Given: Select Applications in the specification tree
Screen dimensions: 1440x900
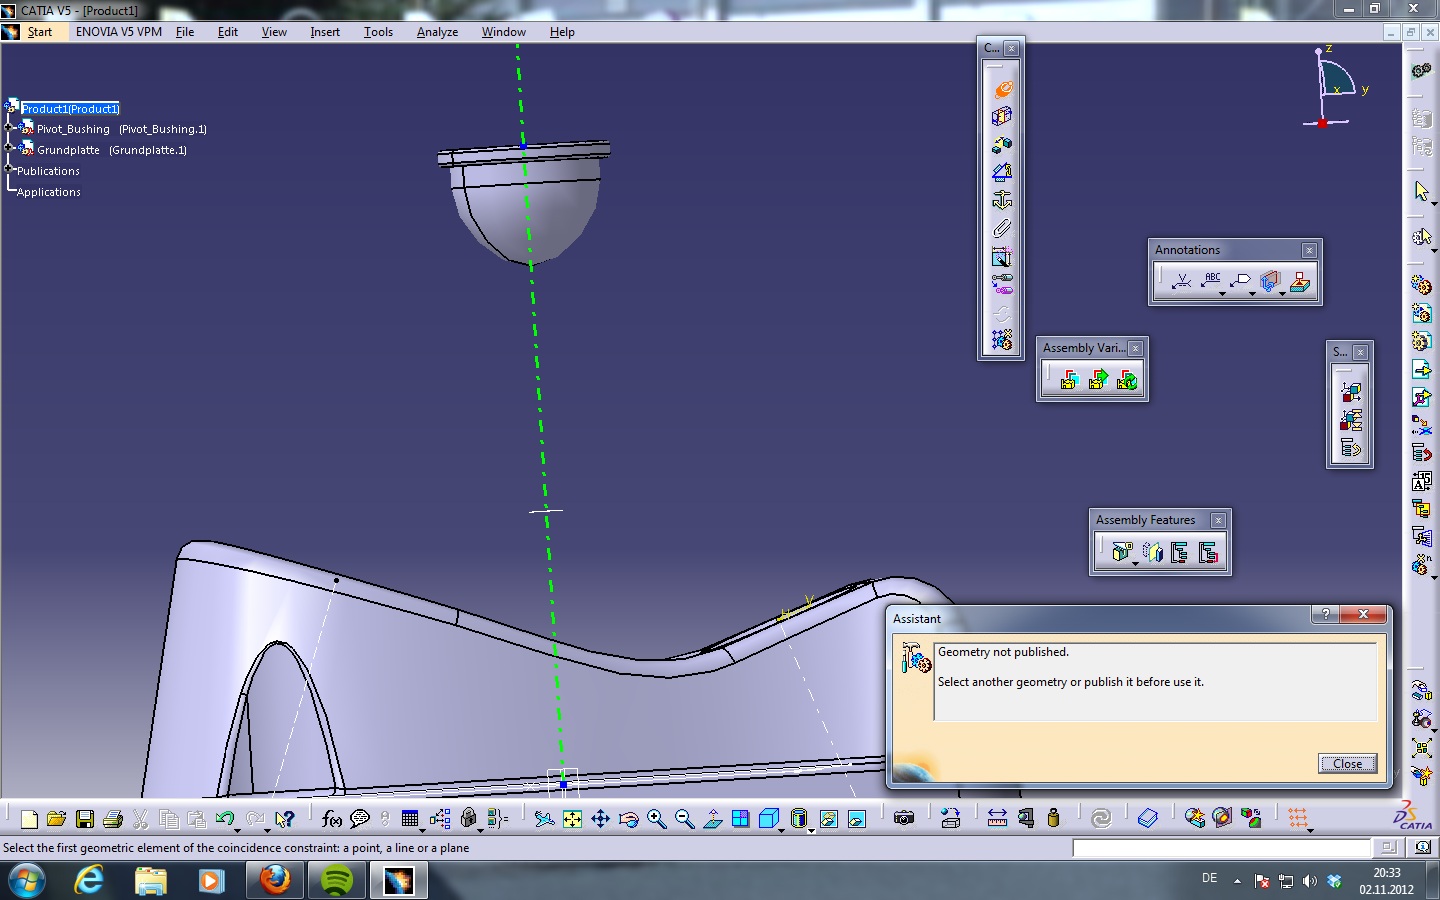Looking at the screenshot, I should point(49,192).
